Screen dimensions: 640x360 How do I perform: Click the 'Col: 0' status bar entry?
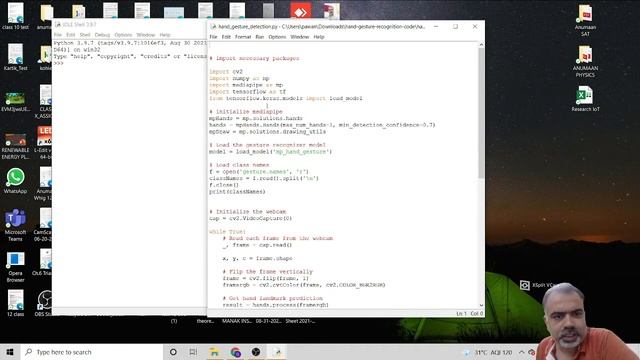pos(477,313)
